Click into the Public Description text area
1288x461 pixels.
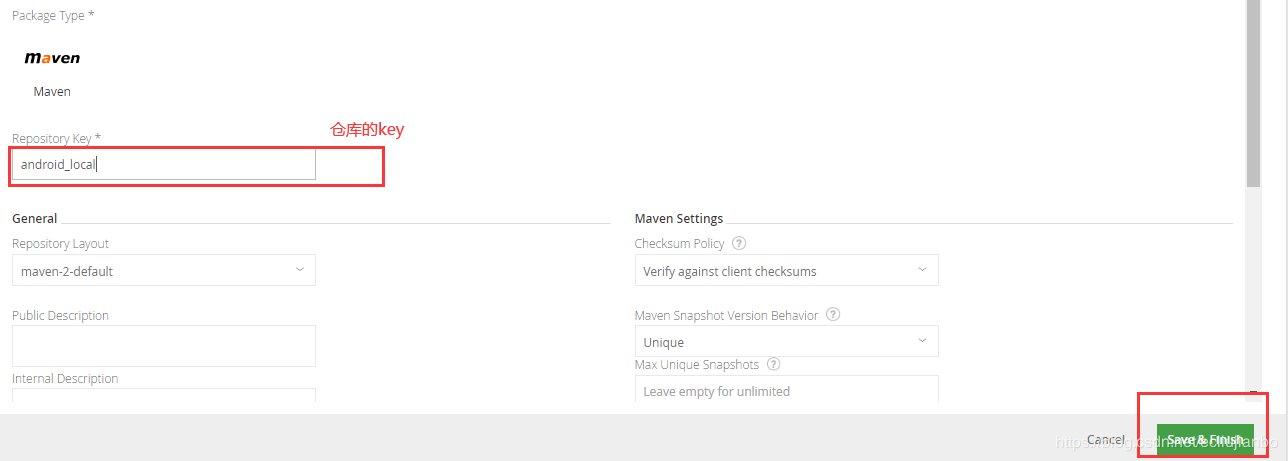click(163, 345)
